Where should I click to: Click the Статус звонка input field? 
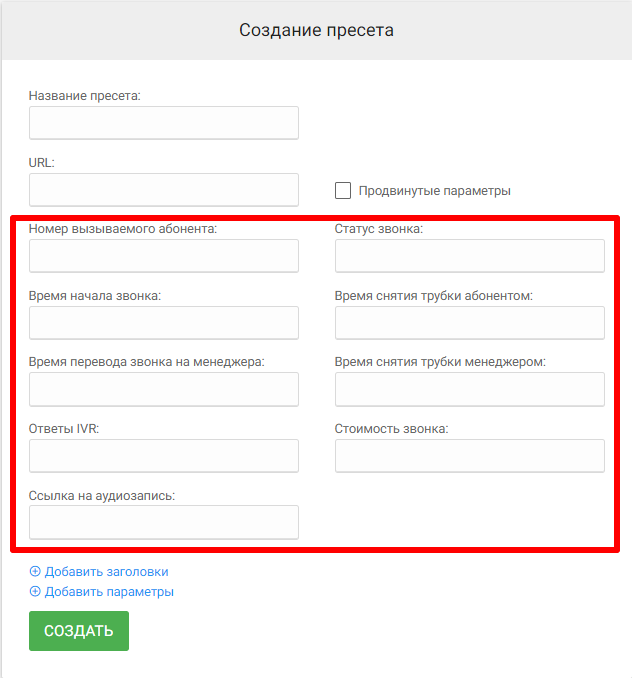pyautogui.click(x=469, y=256)
